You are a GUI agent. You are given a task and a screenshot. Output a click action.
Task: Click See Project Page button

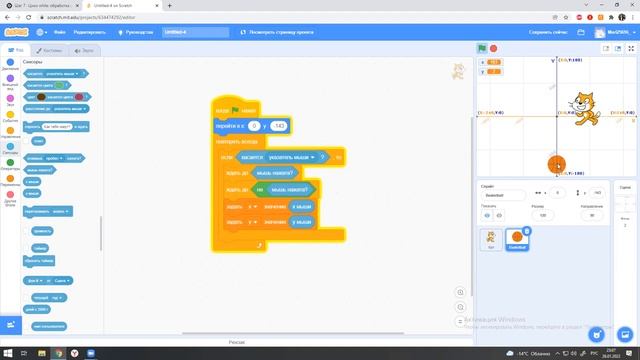(278, 32)
